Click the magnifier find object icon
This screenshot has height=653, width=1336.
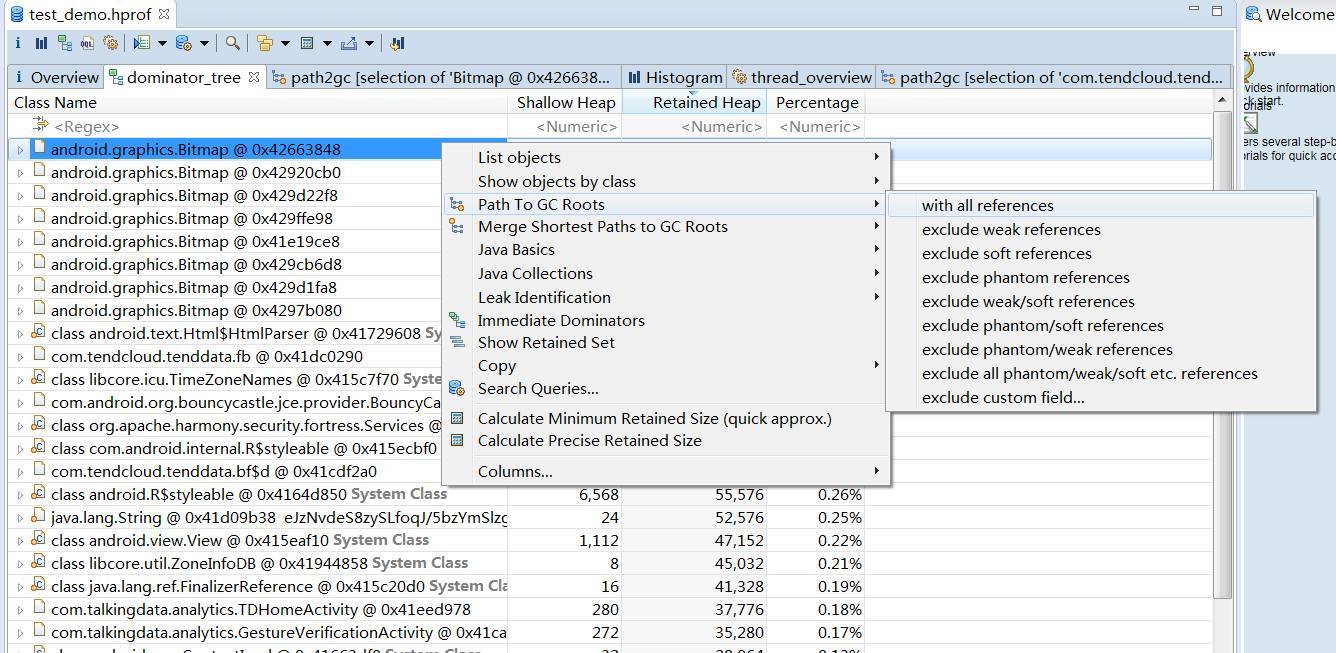(x=232, y=43)
